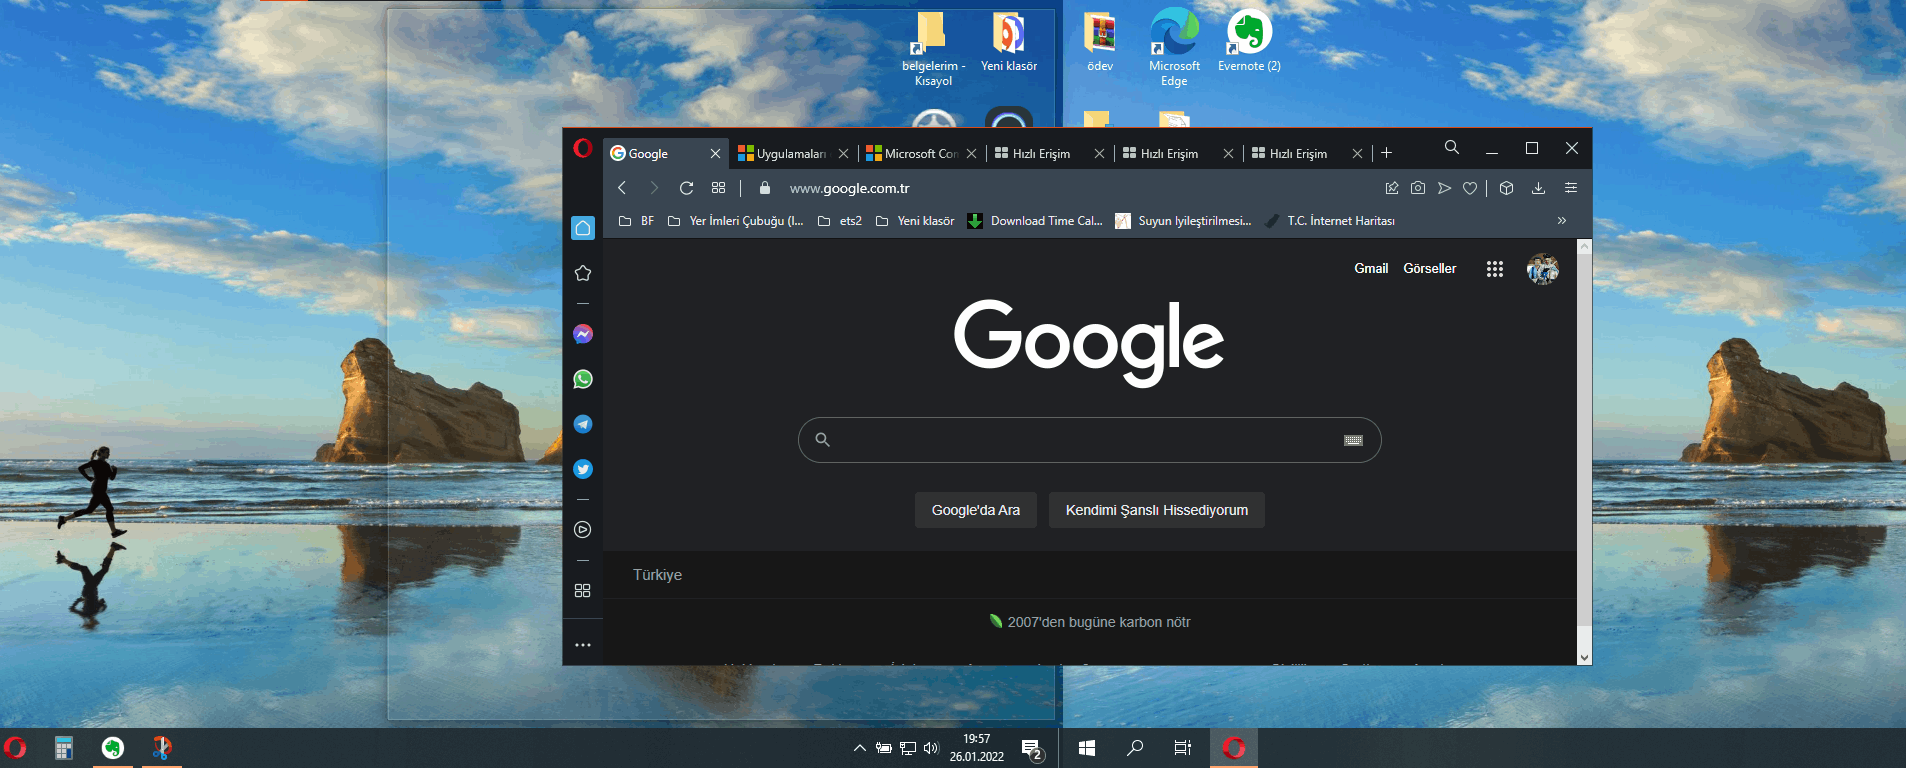Viewport: 1906px width, 768px height.
Task: Open the Gmail link
Action: (1371, 268)
